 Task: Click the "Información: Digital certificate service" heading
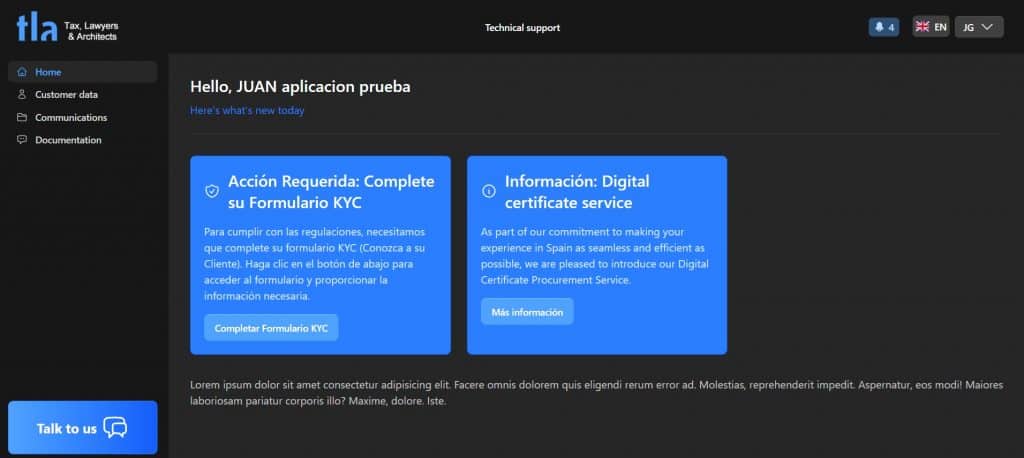577,192
